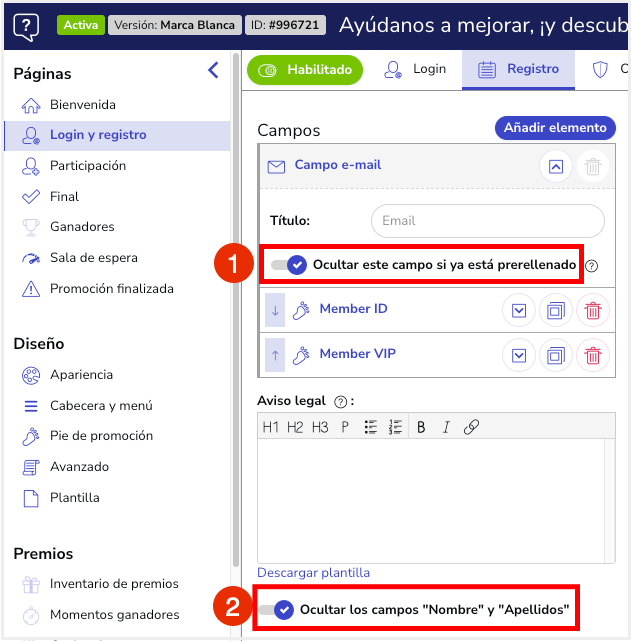Image resolution: width=631 pixels, height=641 pixels.
Task: Click the ID: #996721 badge
Action: [x=285, y=25]
